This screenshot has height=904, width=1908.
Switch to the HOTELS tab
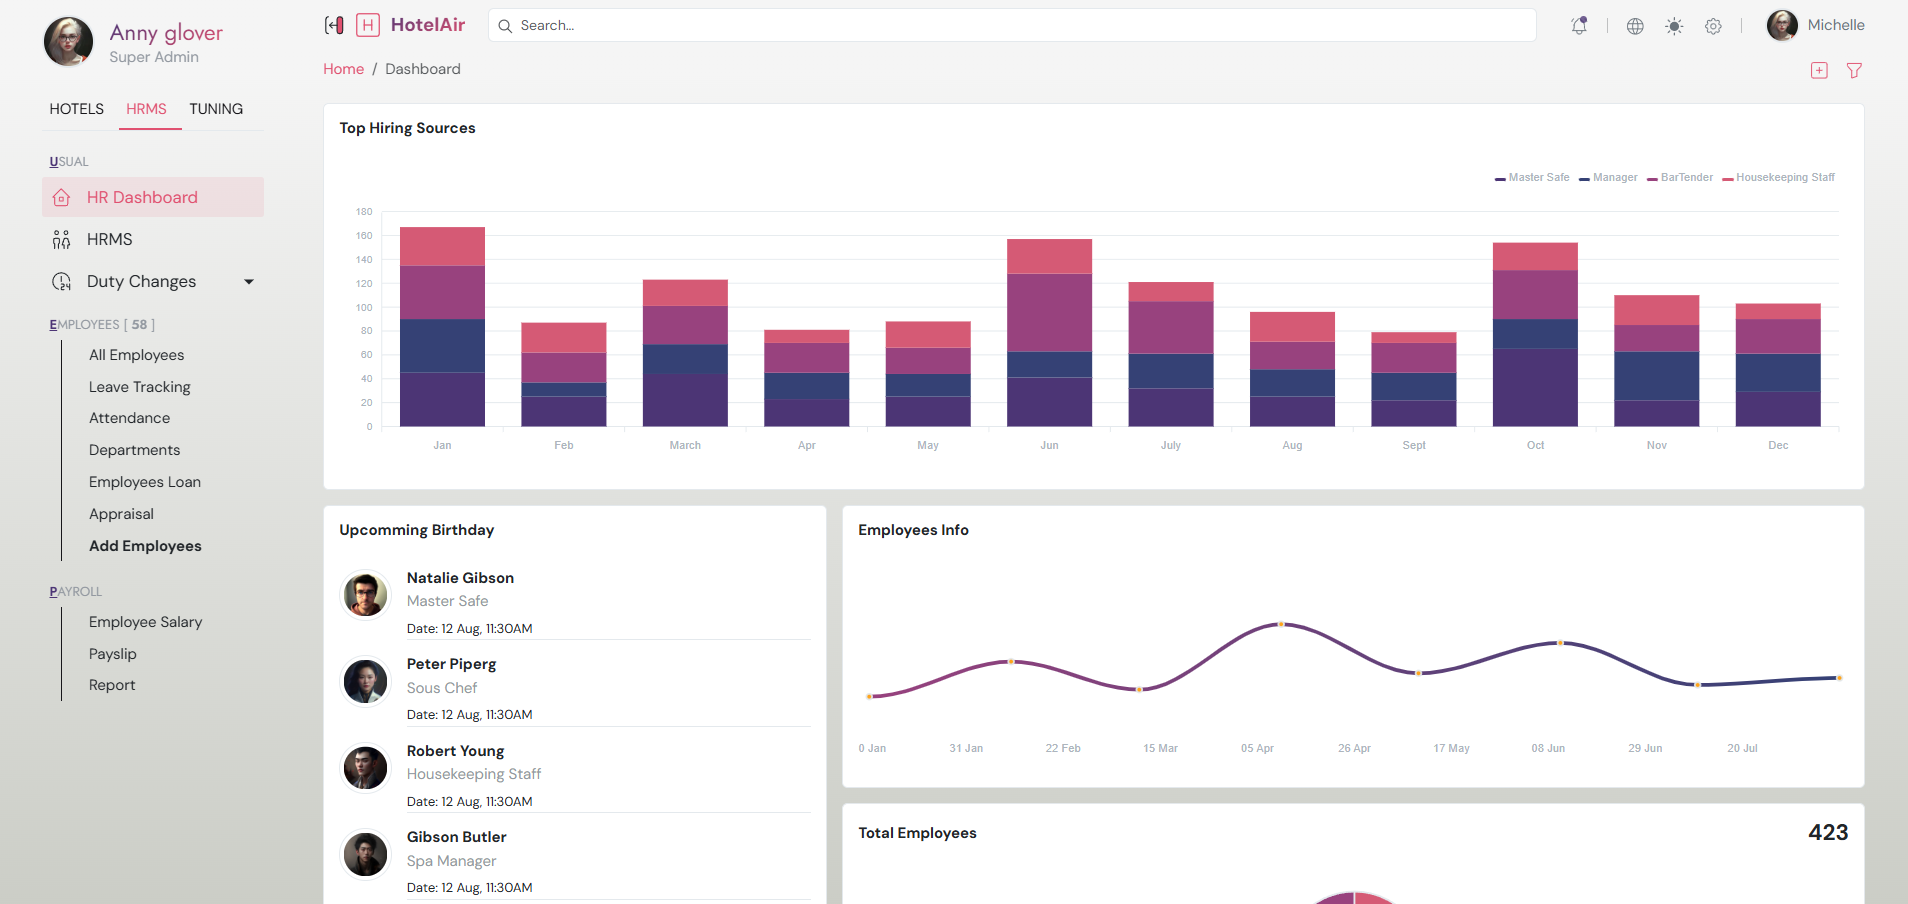tap(76, 109)
